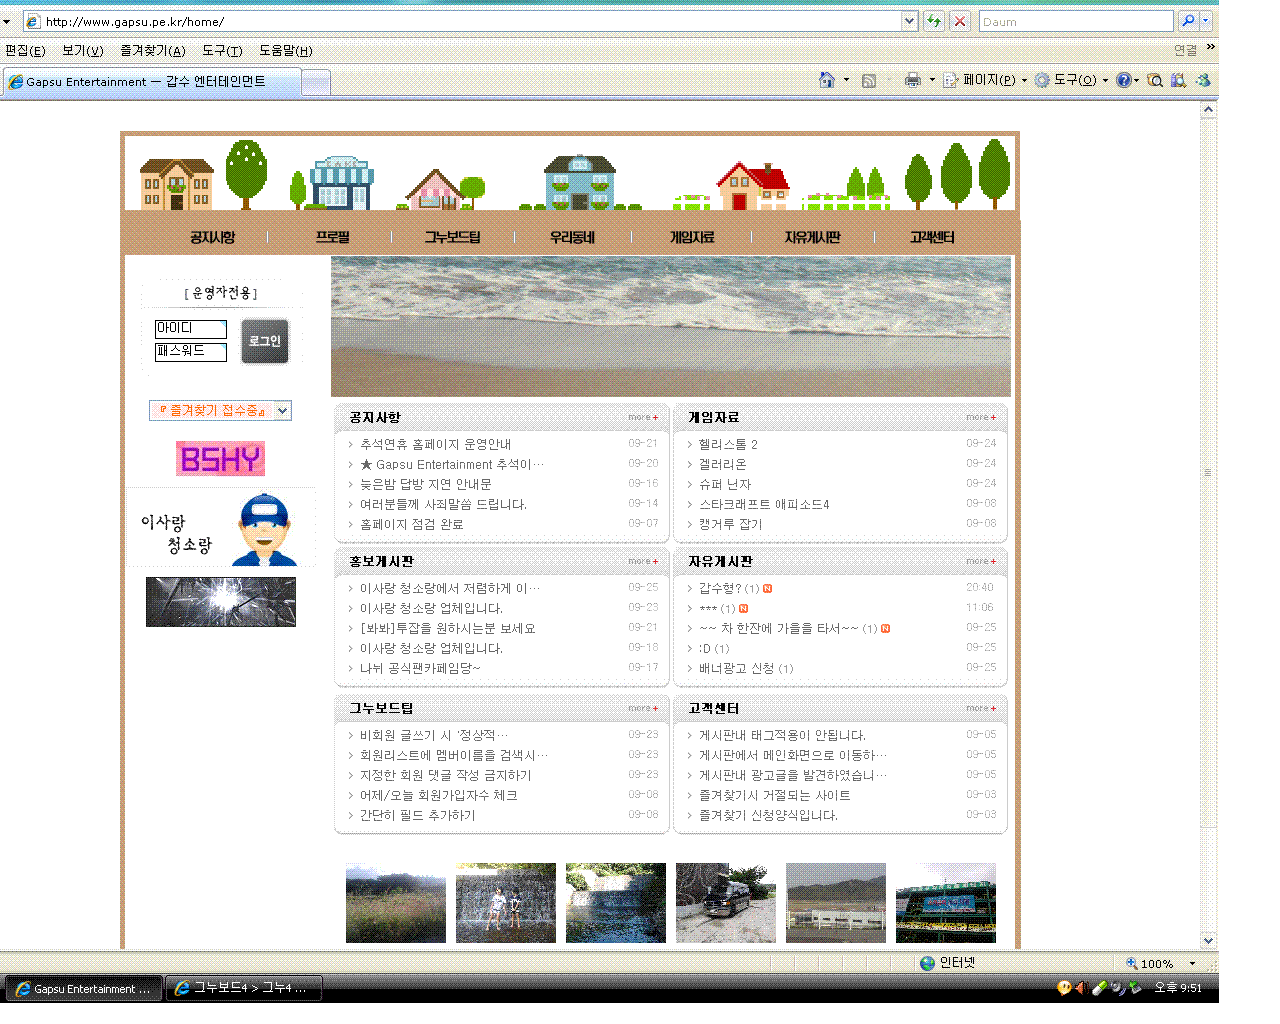Image resolution: width=1280 pixels, height=1024 pixels.
Task: Click the BSHY pink banner image
Action: [x=221, y=459]
